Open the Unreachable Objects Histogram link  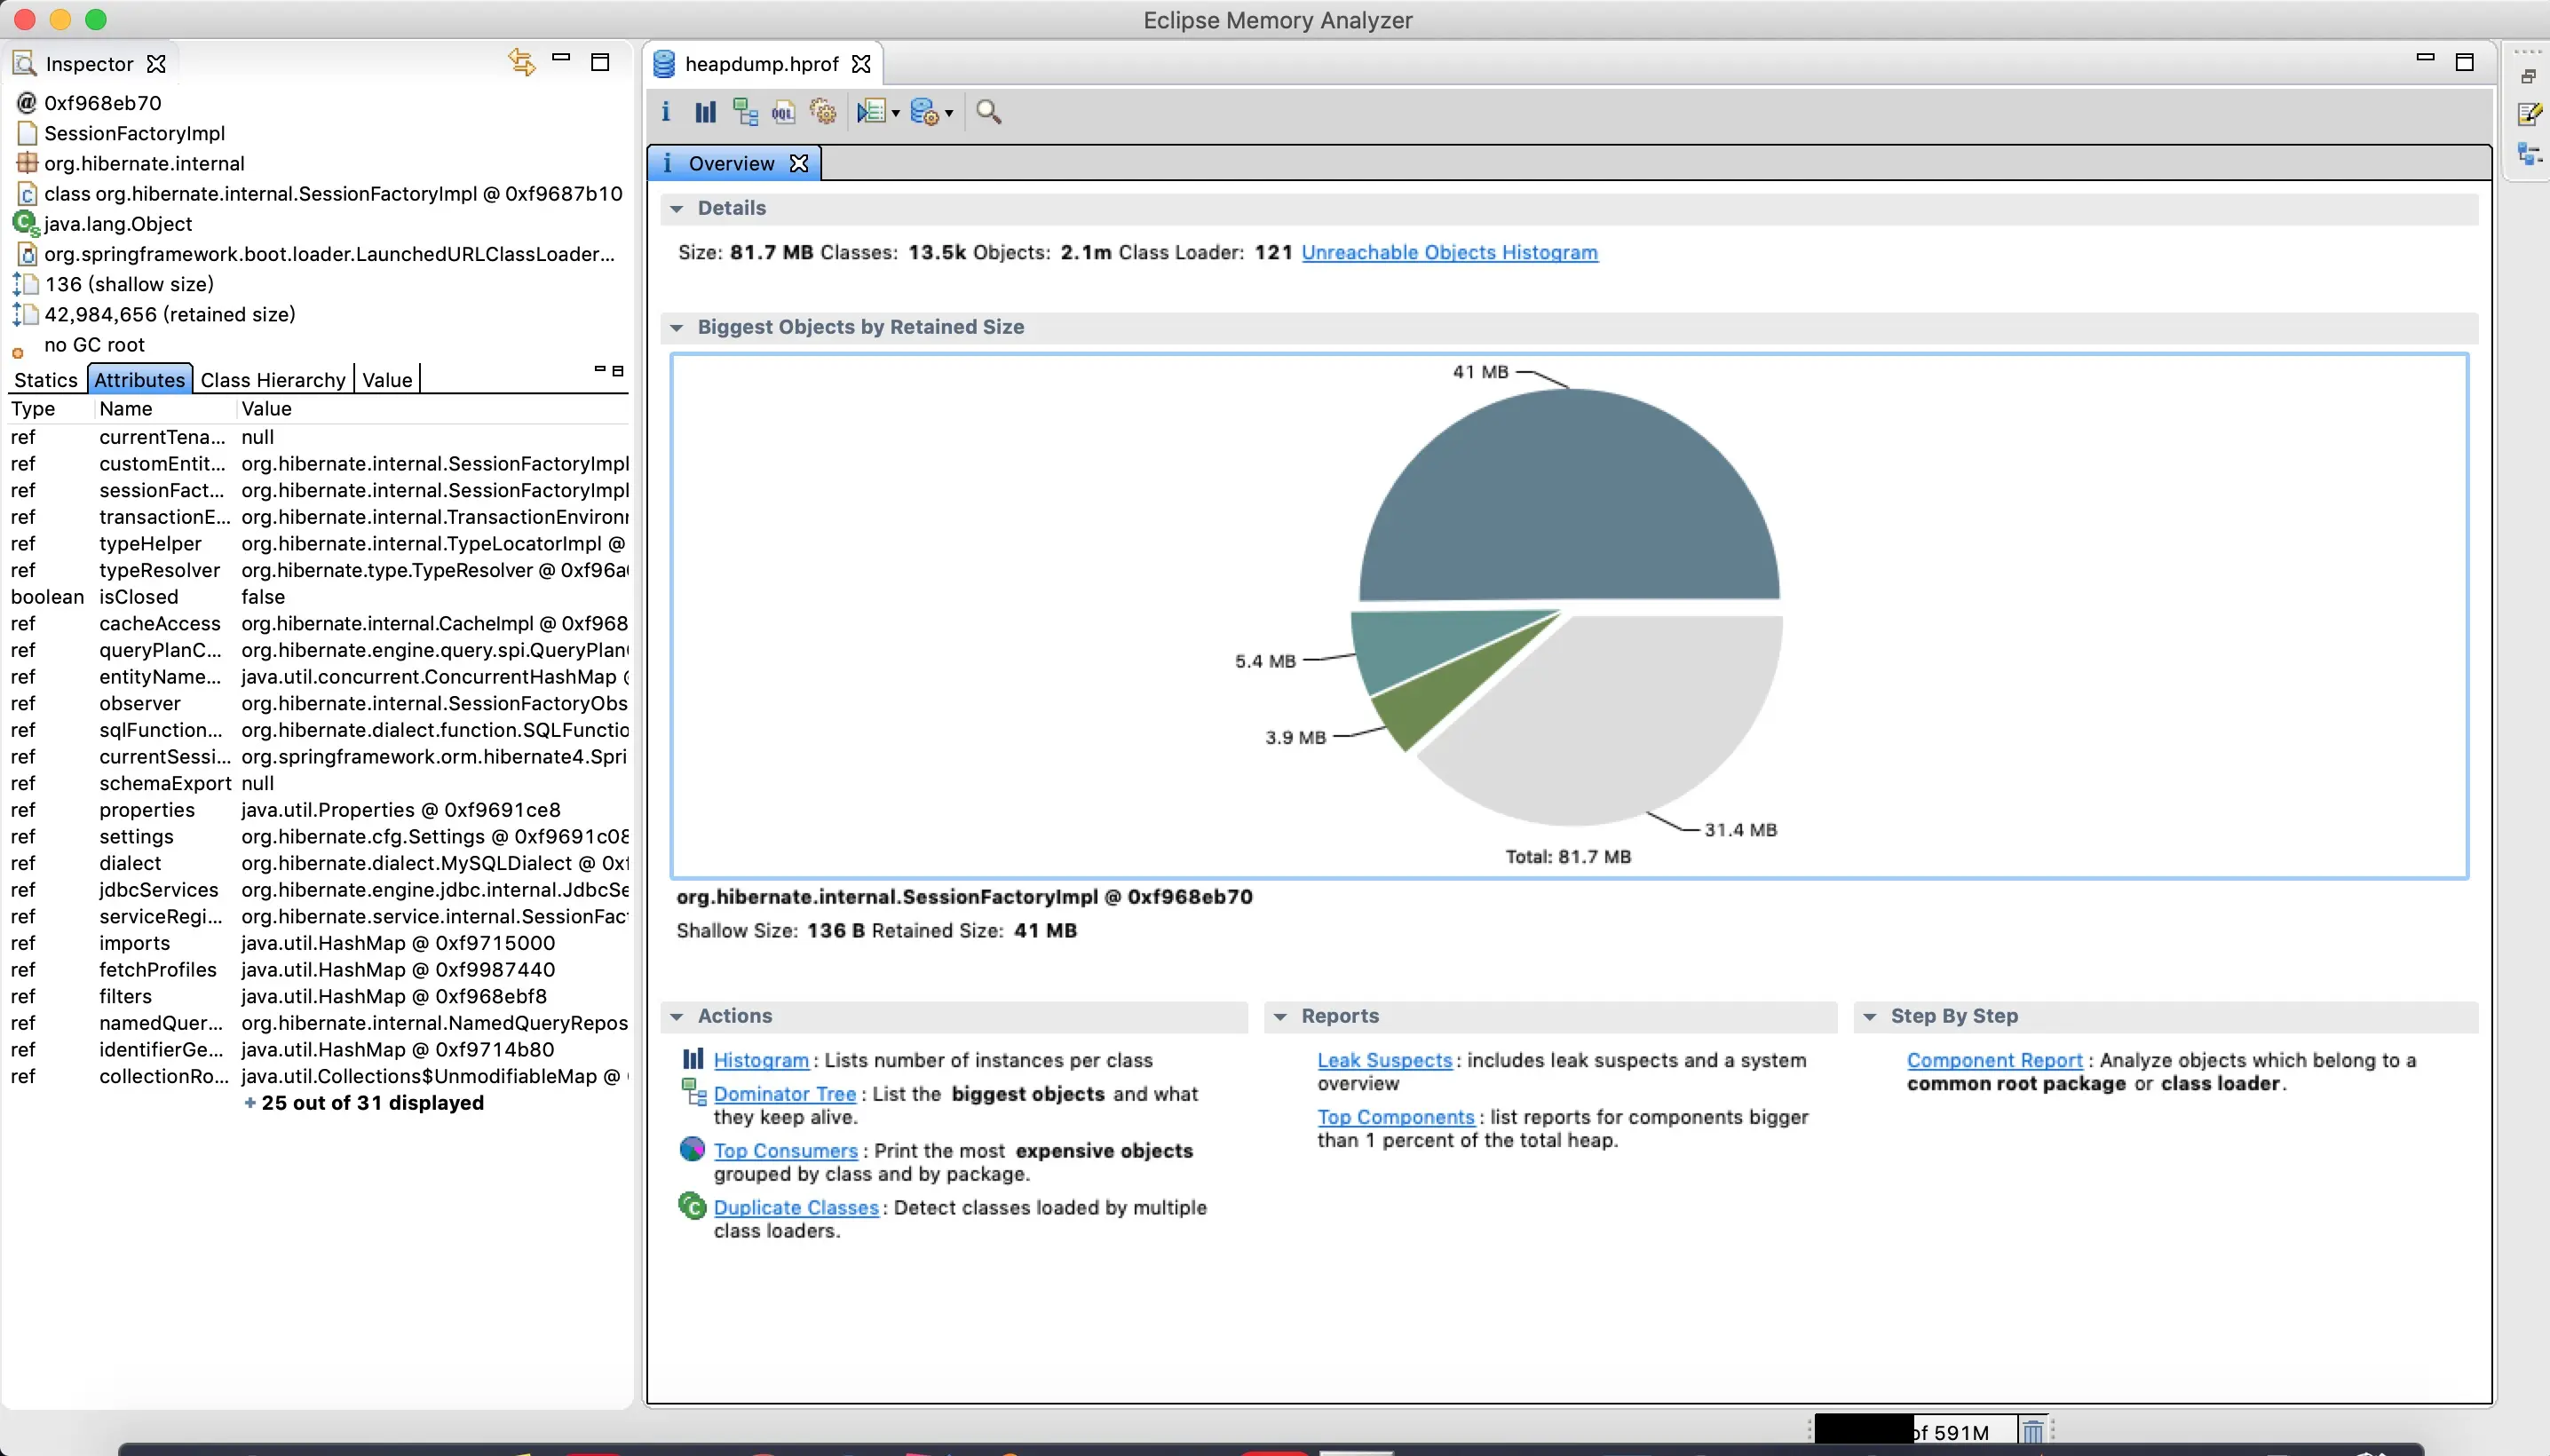click(x=1449, y=252)
